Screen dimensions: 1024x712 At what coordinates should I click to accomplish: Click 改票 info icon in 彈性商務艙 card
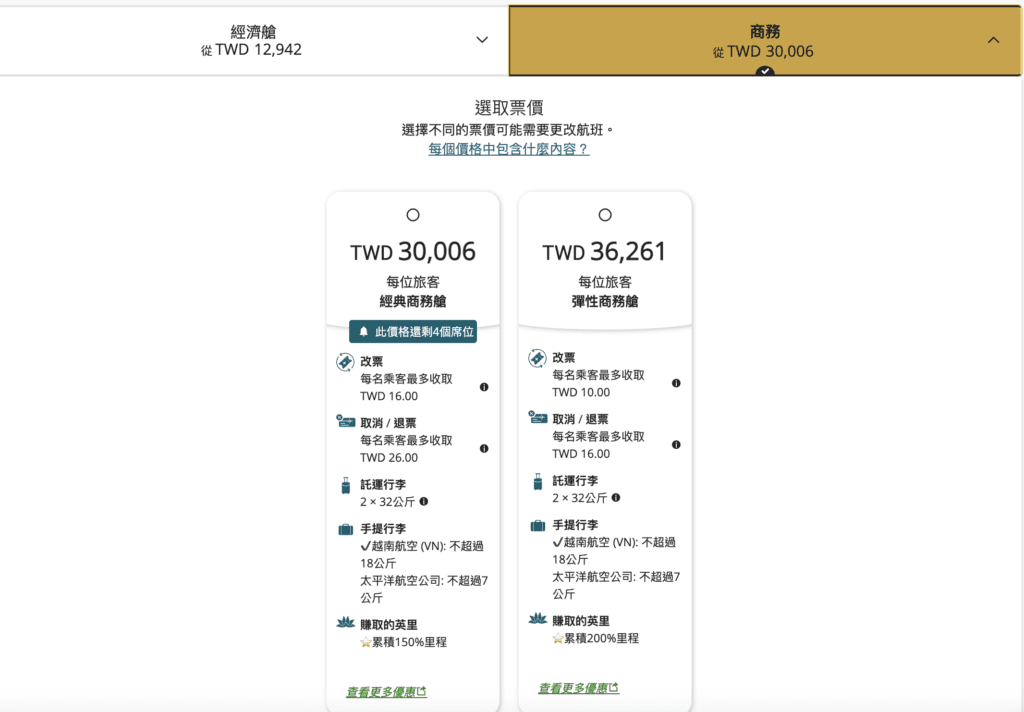[676, 383]
